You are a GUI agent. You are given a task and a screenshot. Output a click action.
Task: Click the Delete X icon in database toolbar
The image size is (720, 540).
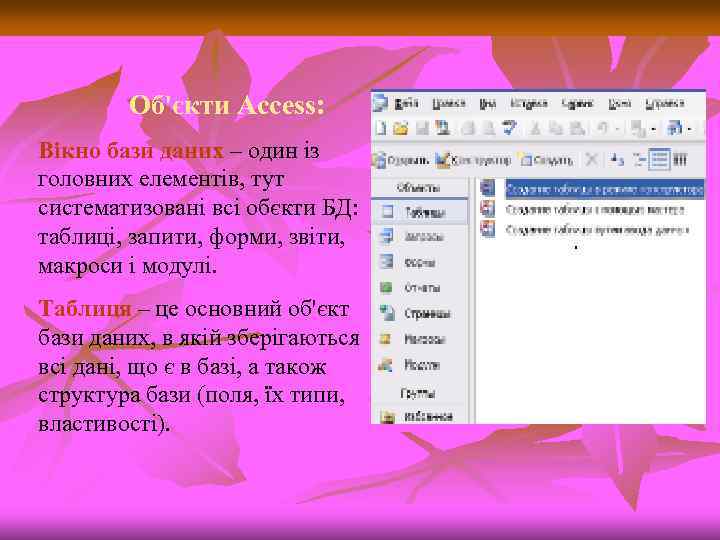[x=591, y=160]
